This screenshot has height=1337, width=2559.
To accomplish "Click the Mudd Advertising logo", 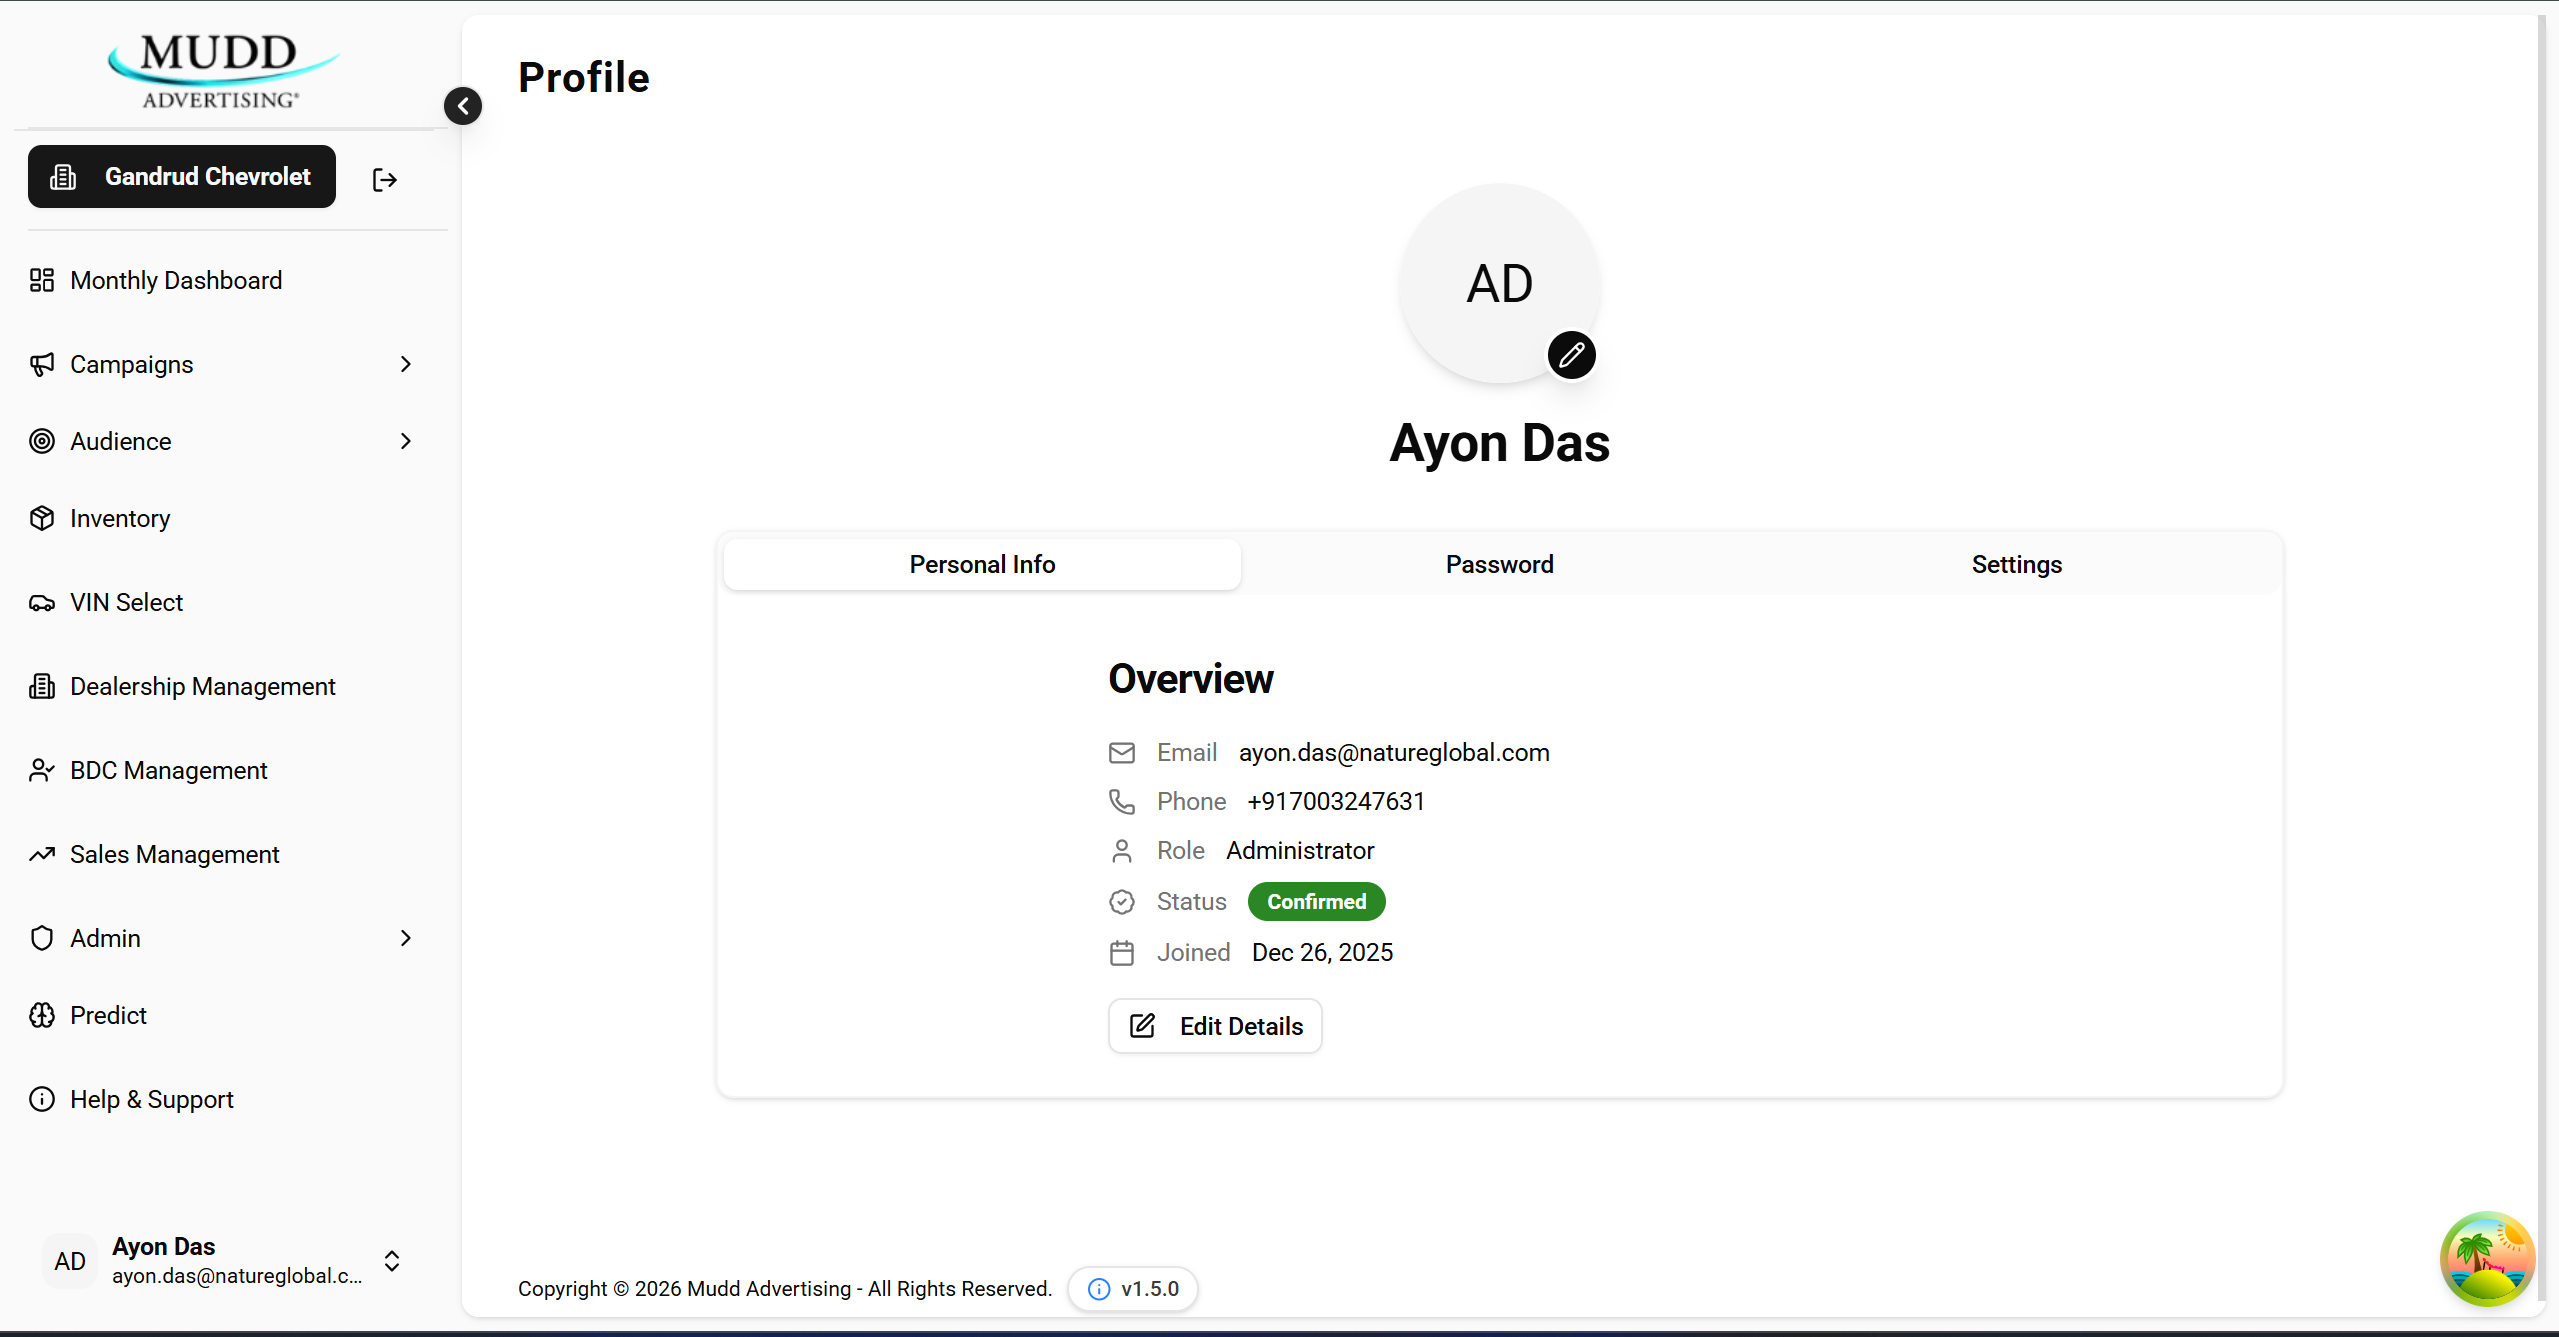I will (222, 70).
